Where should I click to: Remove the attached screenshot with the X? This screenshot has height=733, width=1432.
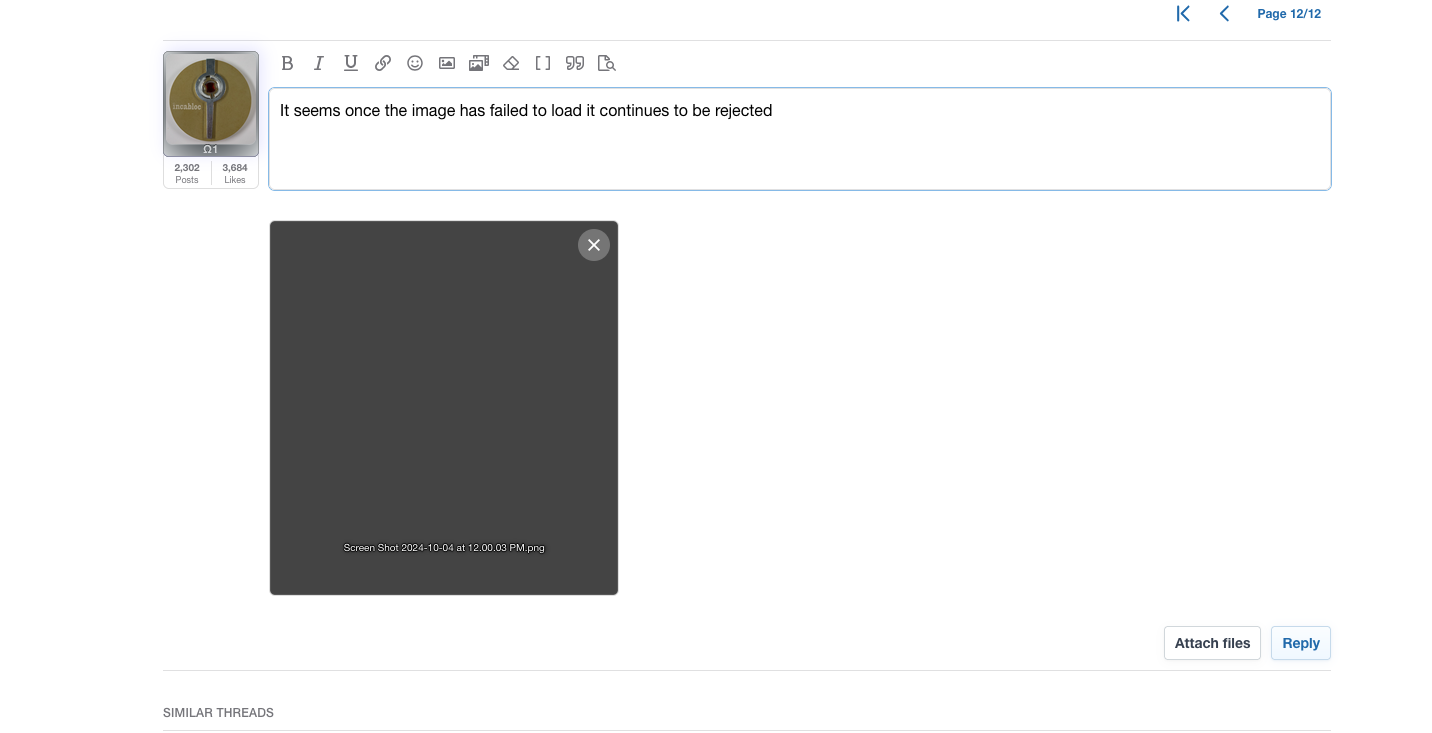tap(594, 245)
